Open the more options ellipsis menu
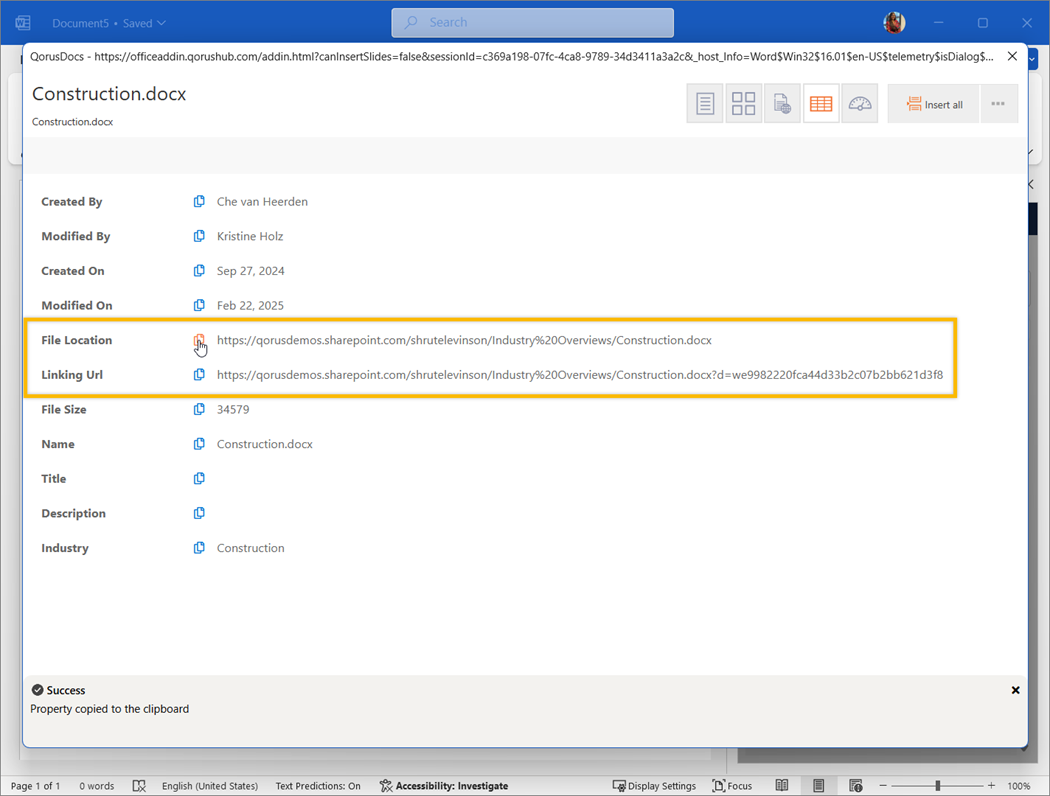 pos(998,104)
